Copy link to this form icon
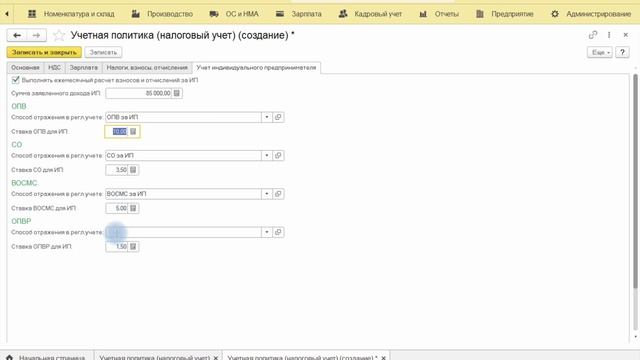The height and width of the screenshot is (360, 640). click(593, 35)
